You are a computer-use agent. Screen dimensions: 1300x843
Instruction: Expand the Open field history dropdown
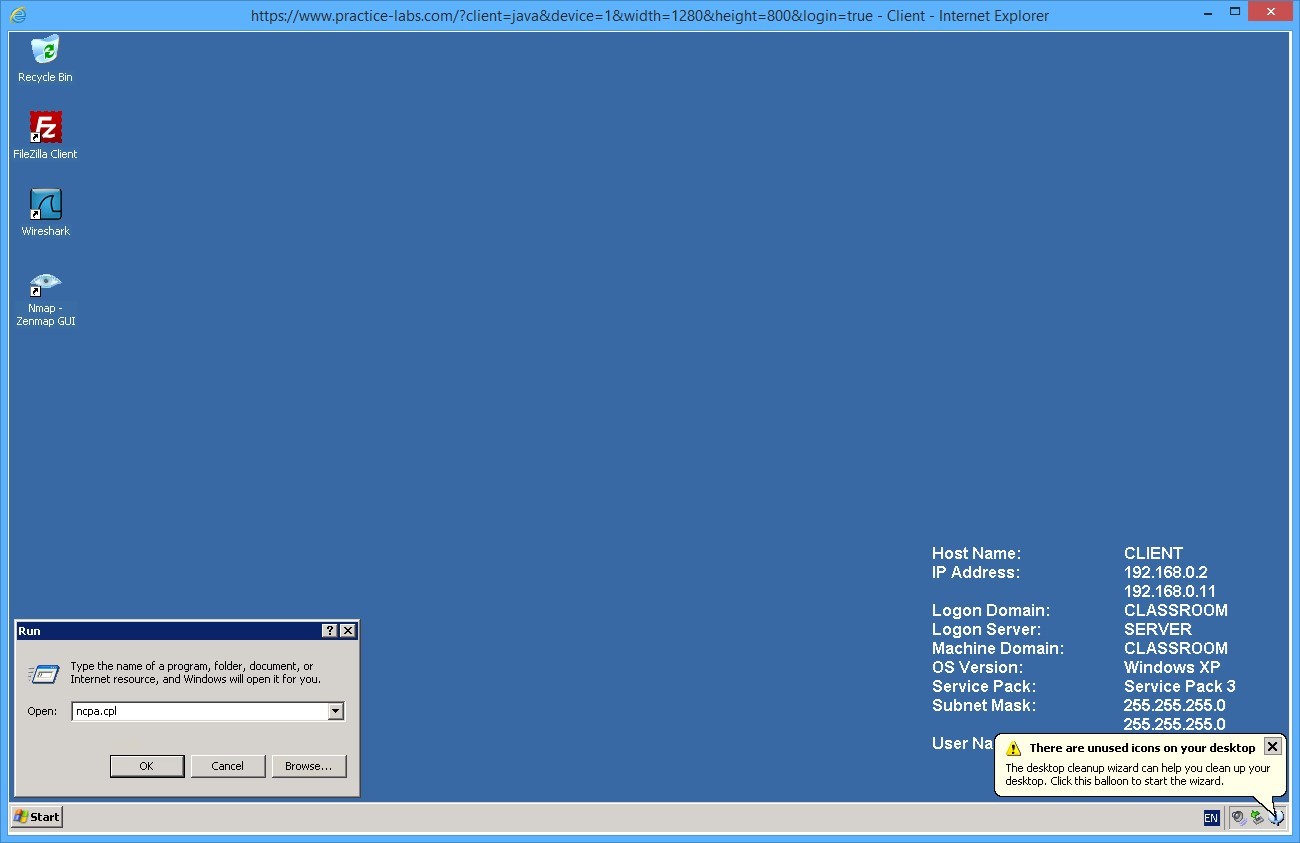click(x=337, y=710)
